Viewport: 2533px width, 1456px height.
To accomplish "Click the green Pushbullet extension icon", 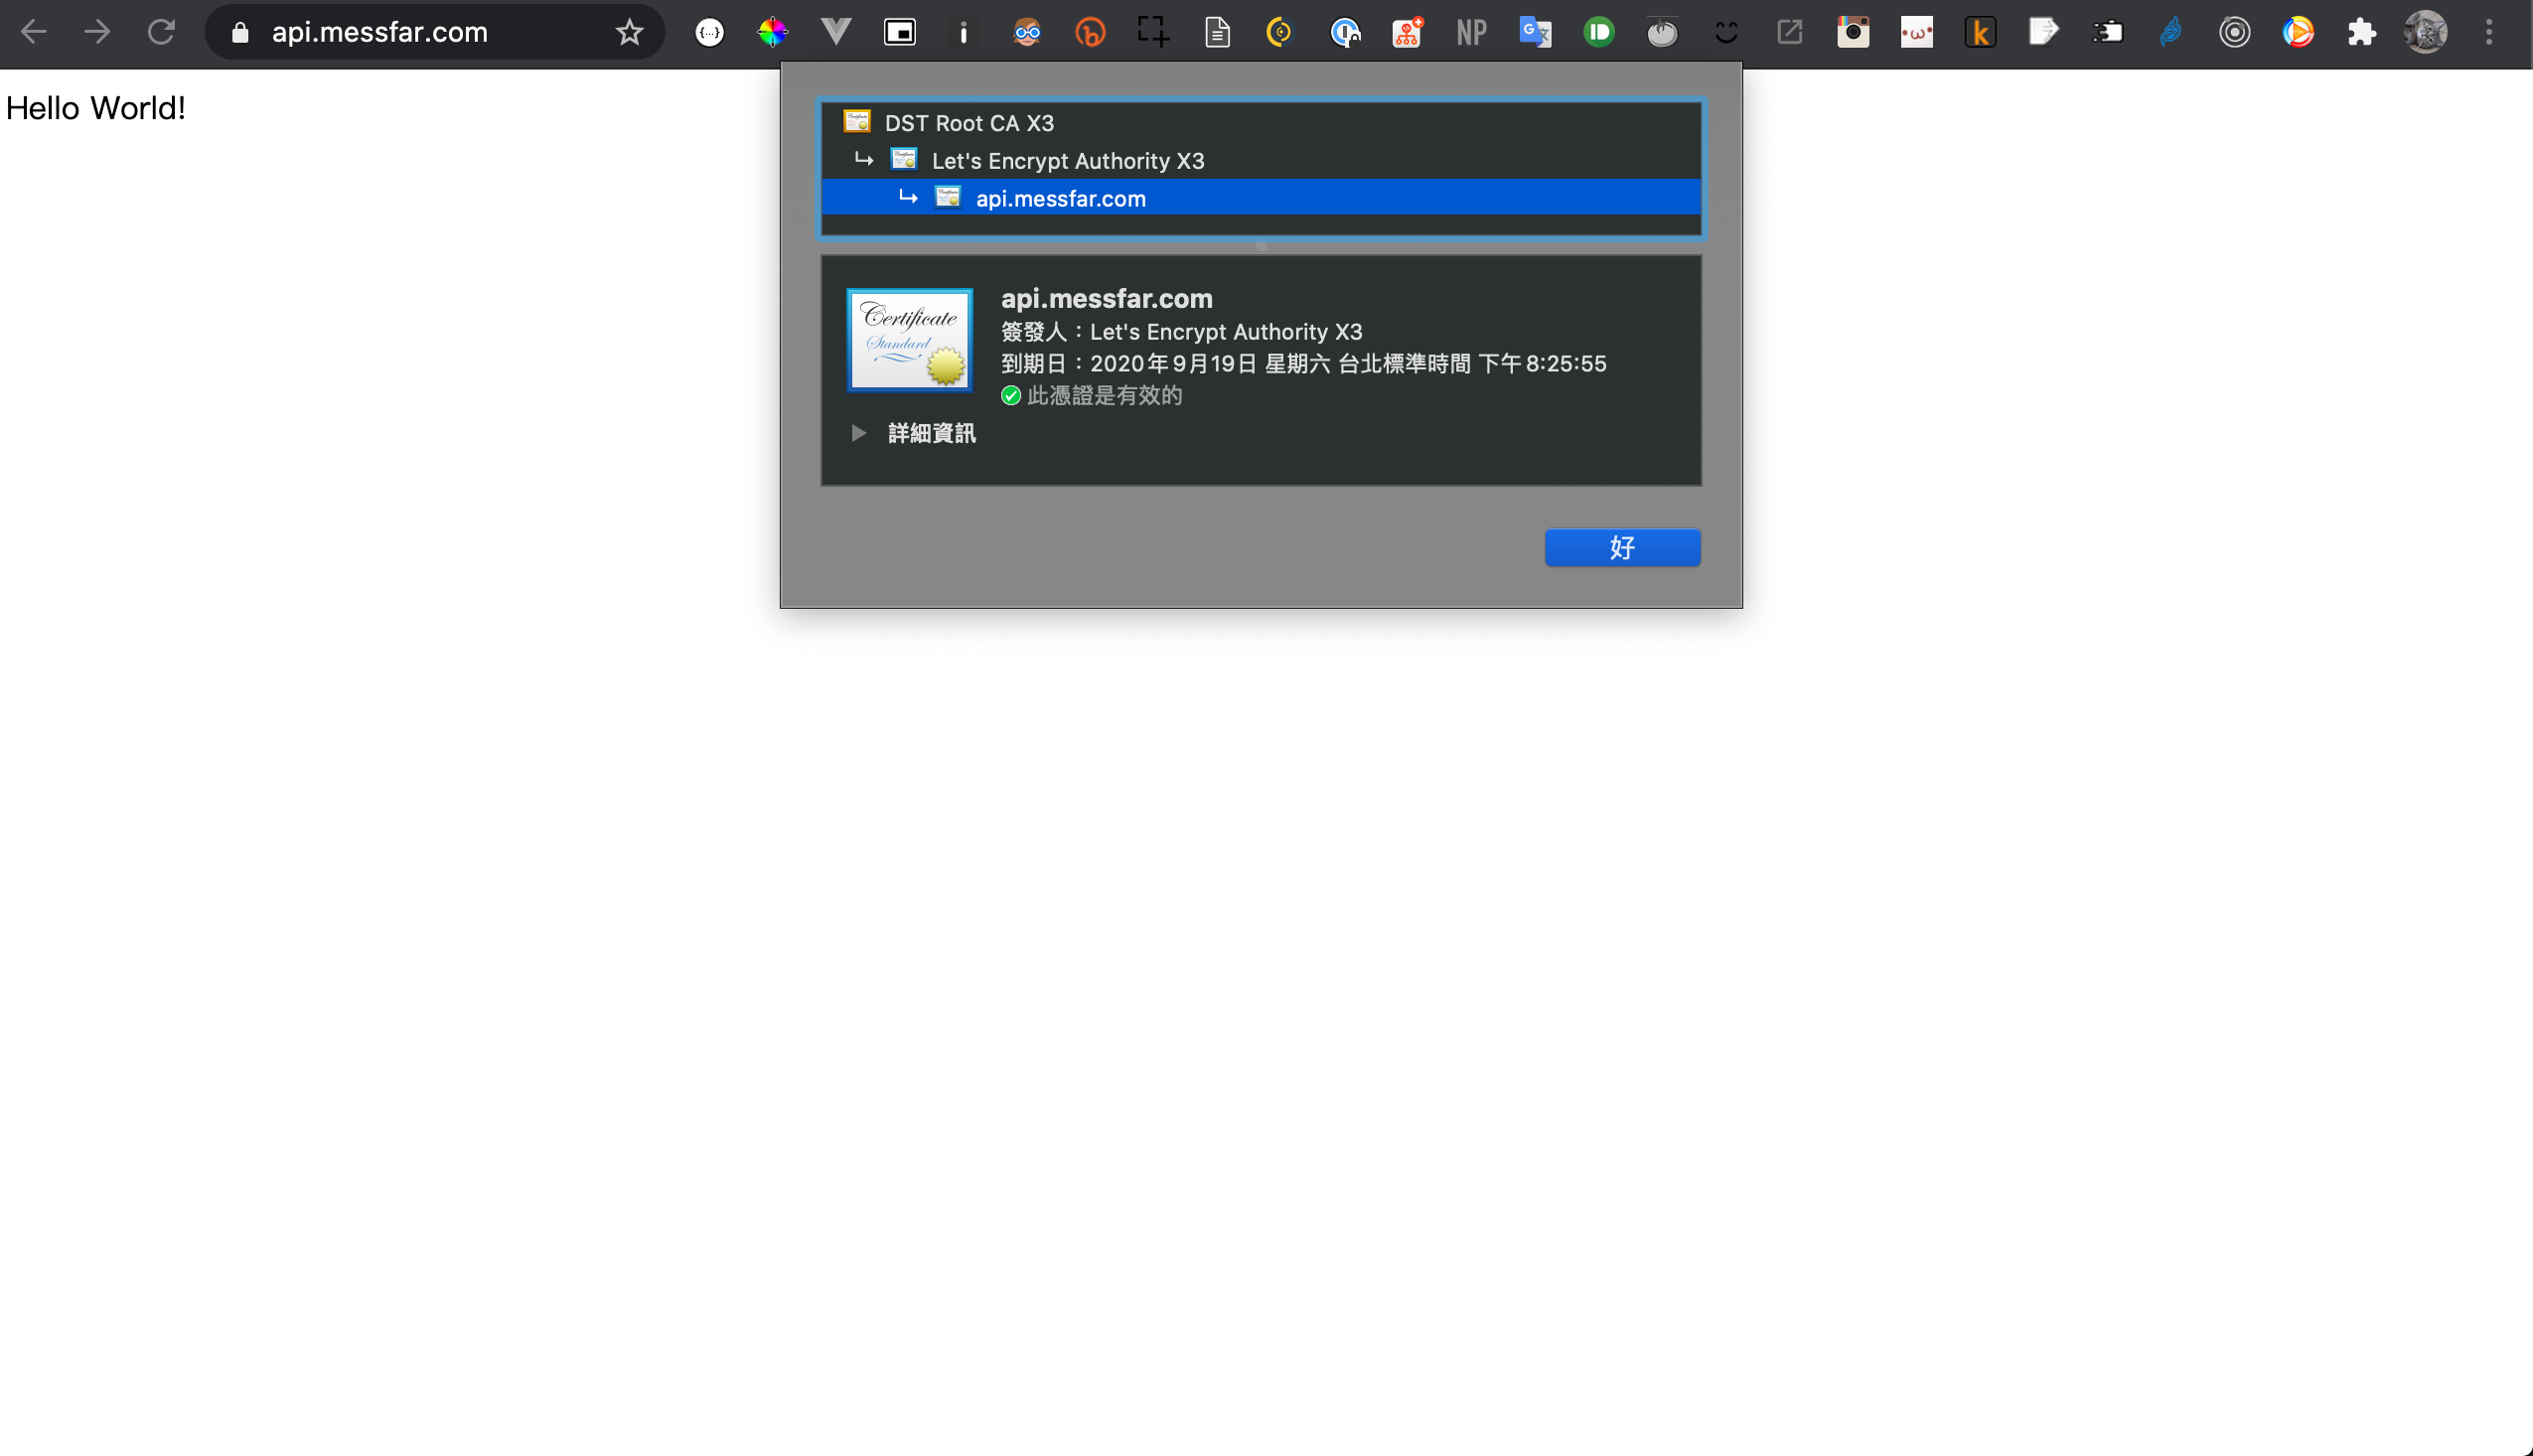I will click(1599, 33).
